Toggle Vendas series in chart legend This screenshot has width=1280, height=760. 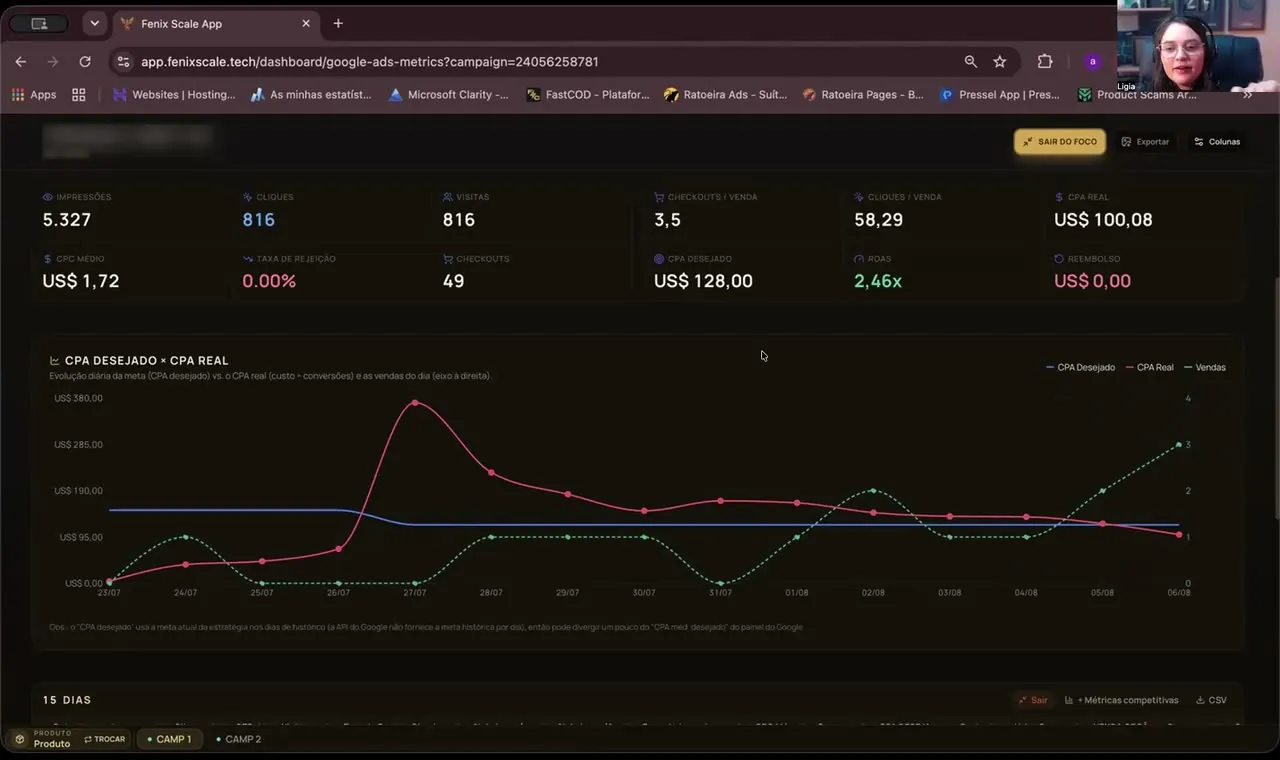[x=1205, y=367]
